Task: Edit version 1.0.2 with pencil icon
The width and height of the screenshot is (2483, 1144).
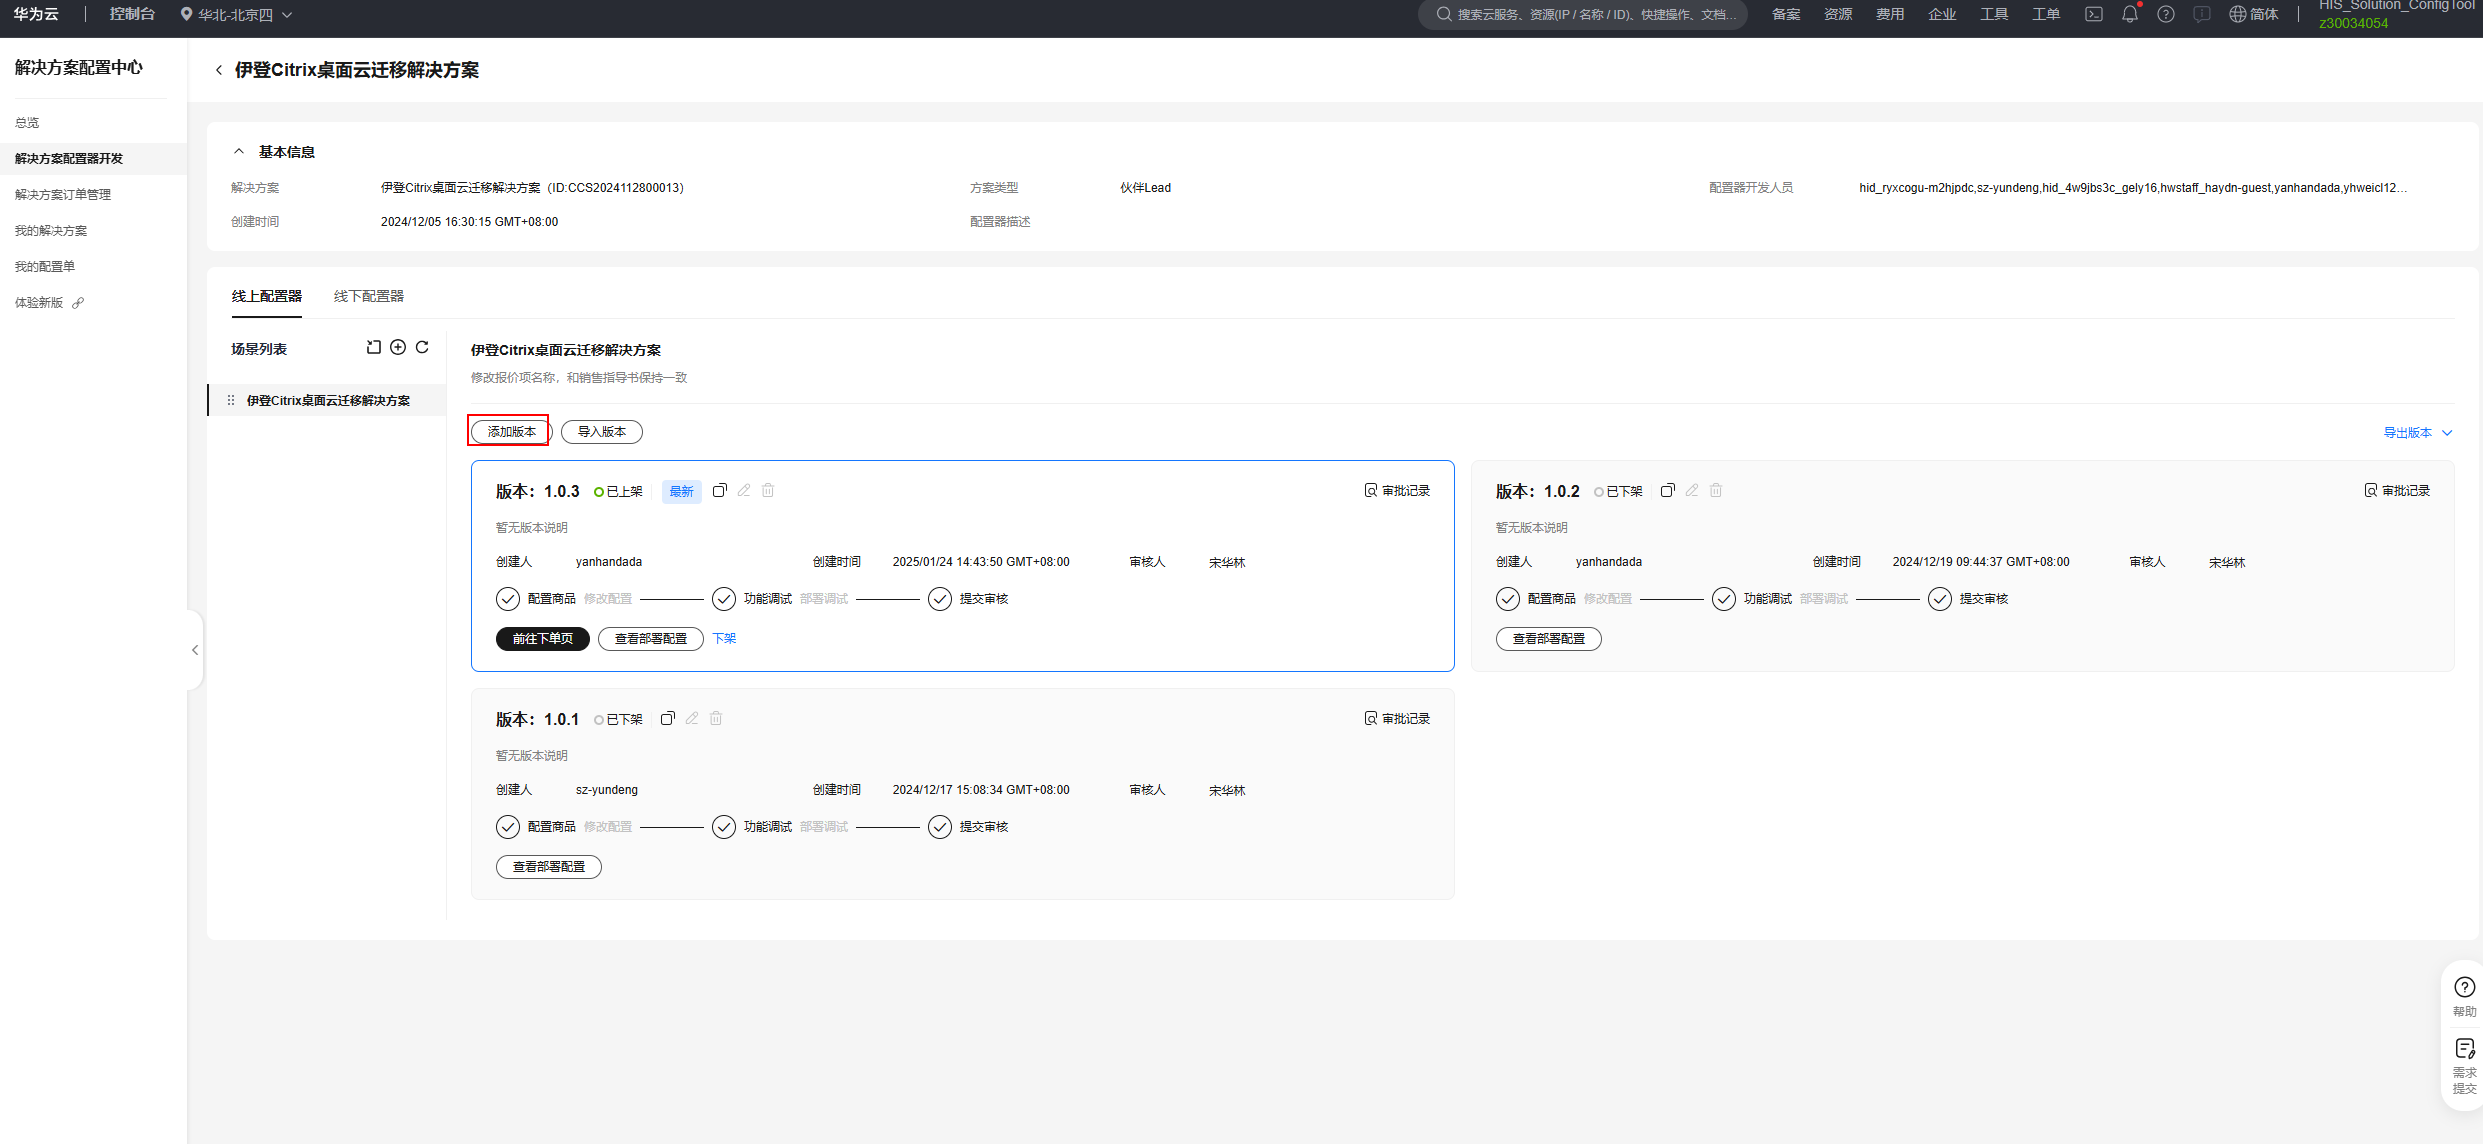Action: pos(1692,490)
